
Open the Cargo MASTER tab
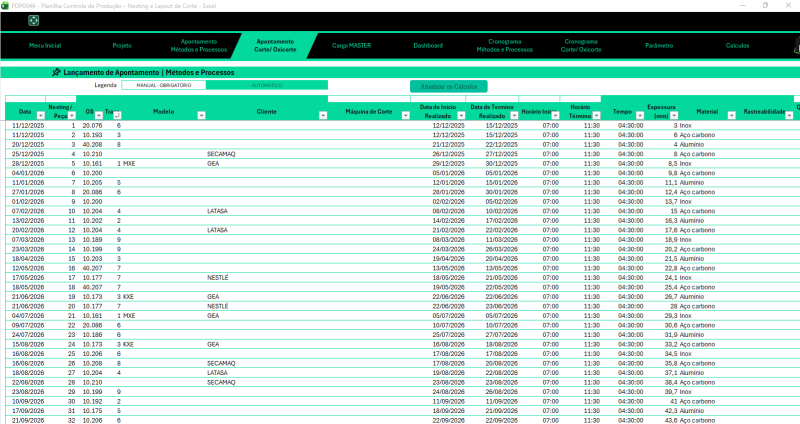point(352,46)
